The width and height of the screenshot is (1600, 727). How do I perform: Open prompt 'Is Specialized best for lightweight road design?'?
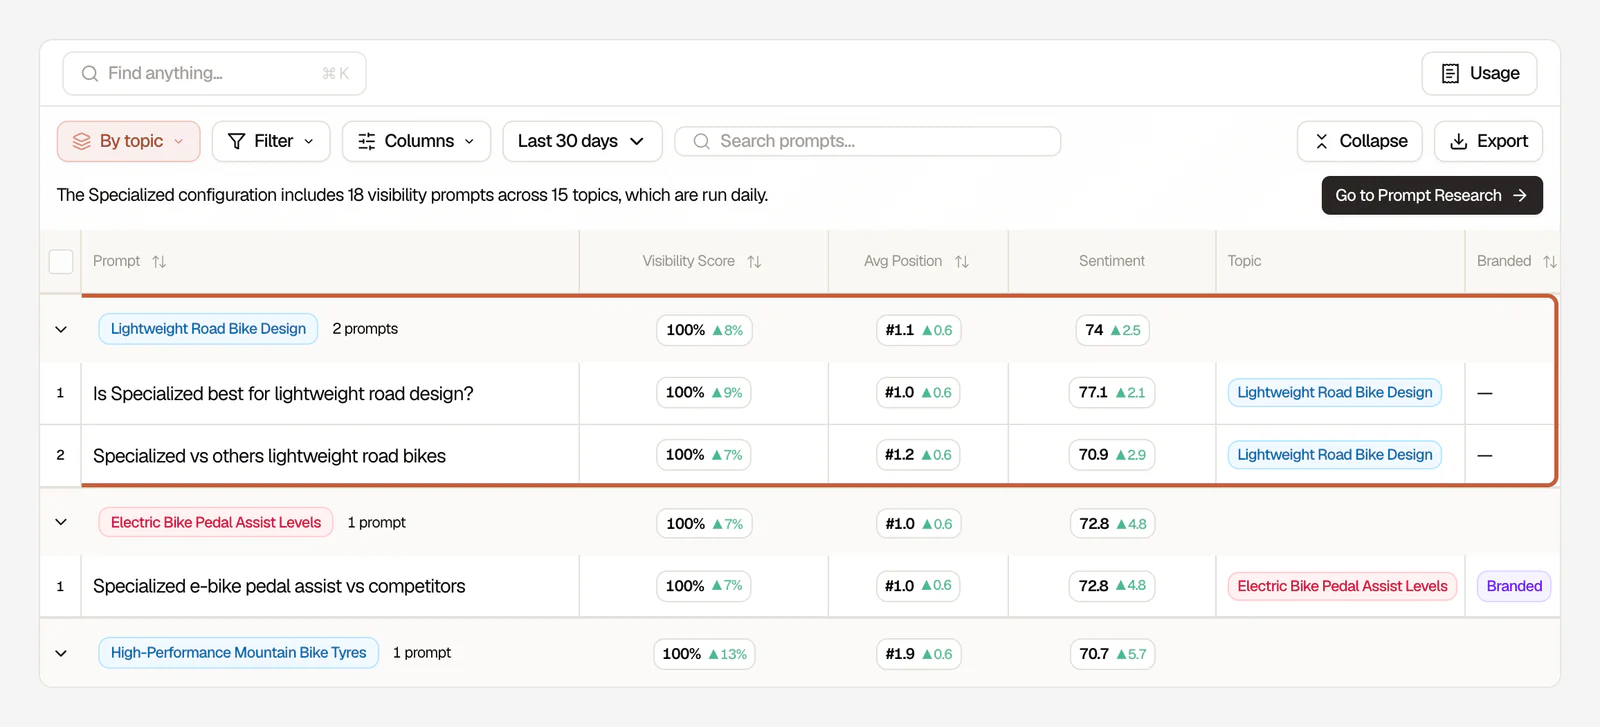283,393
